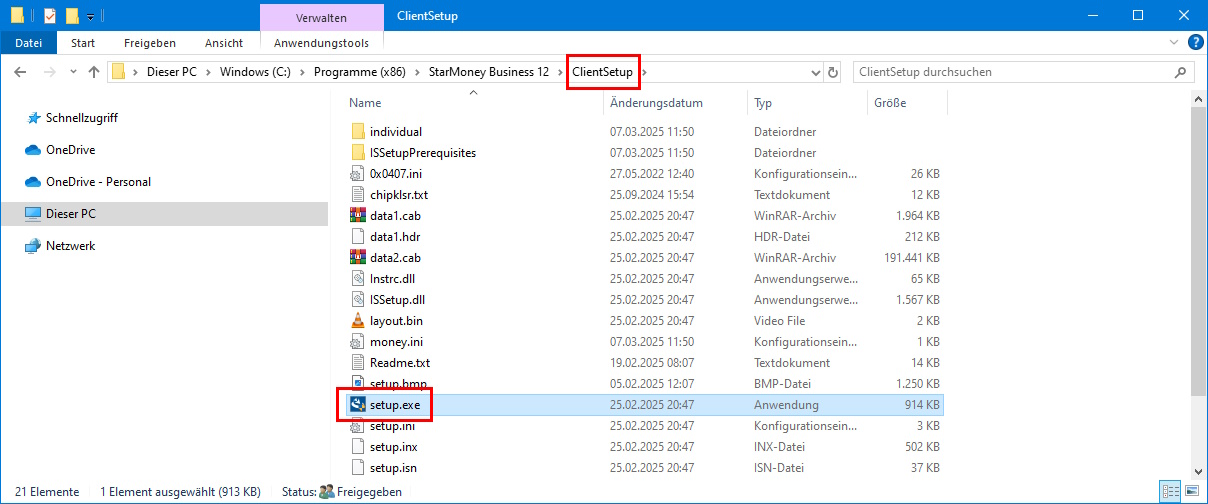Click the layout.bin VLC cone icon
The image size is (1208, 504).
[x=359, y=321]
